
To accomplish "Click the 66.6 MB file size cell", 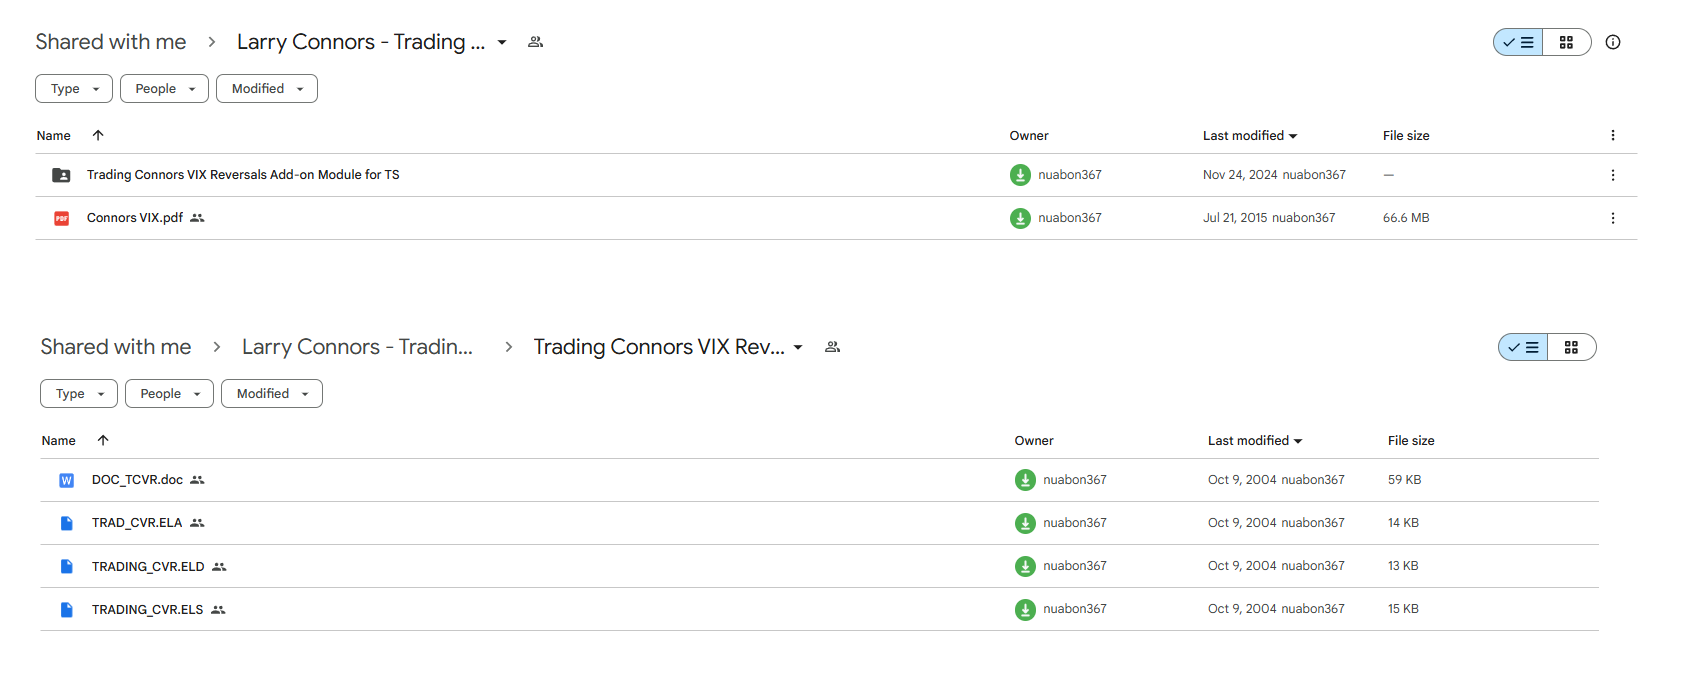I will (1406, 218).
